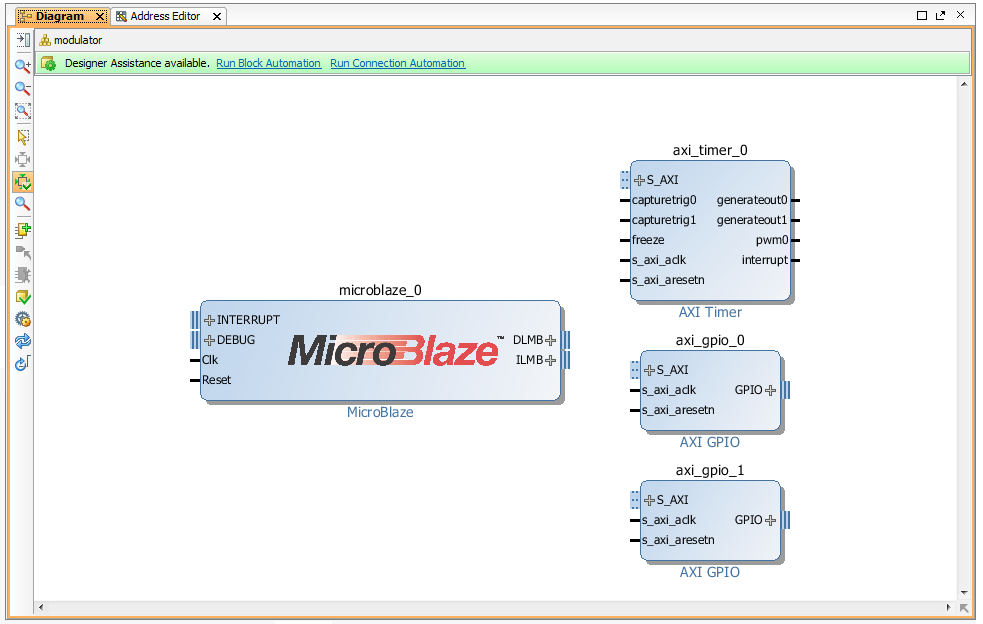Activate the Select Area cursor tool
Viewport: 983px width, 624px height.
coord(23,137)
